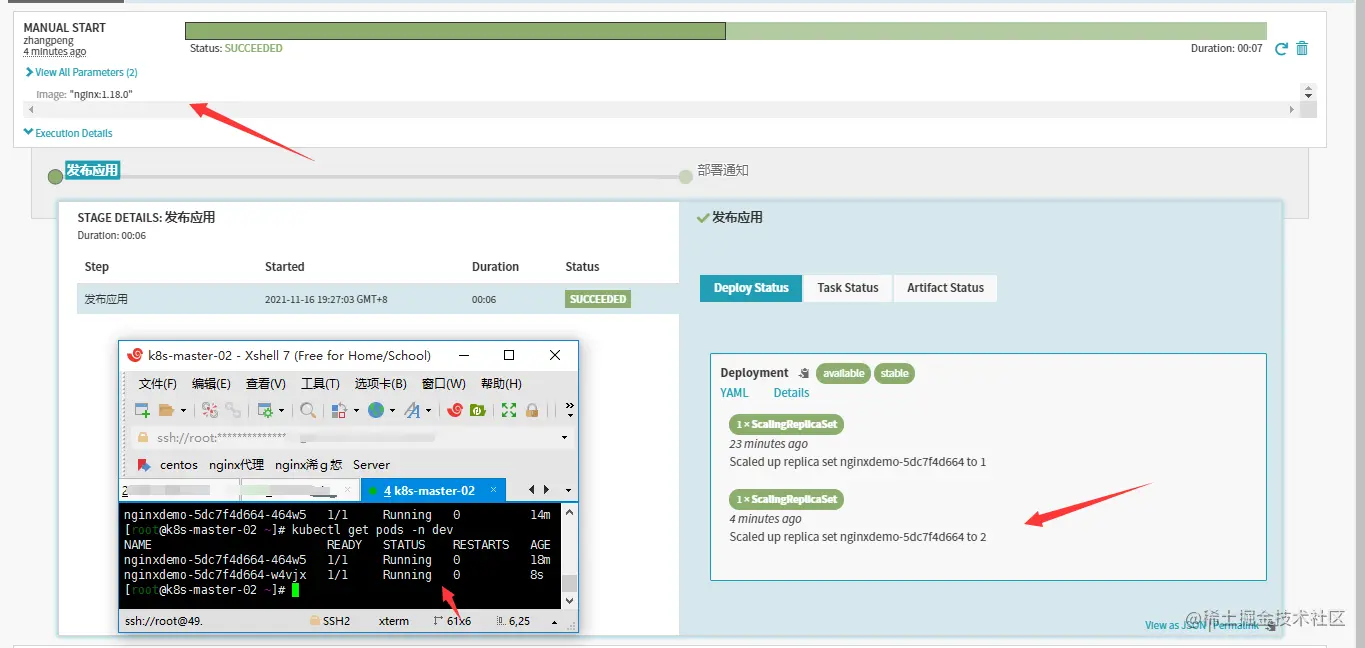Click the magnifier Find icon in Xshell toolbar

click(x=308, y=410)
